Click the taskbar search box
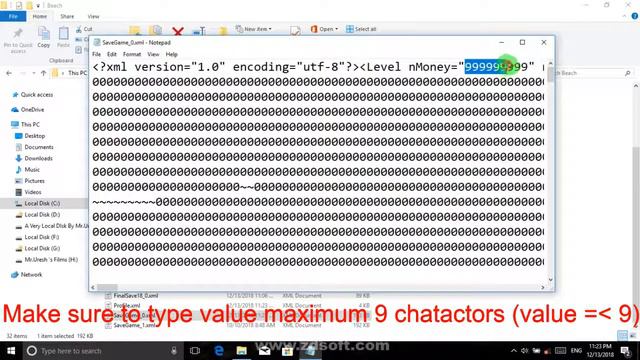 (102, 351)
